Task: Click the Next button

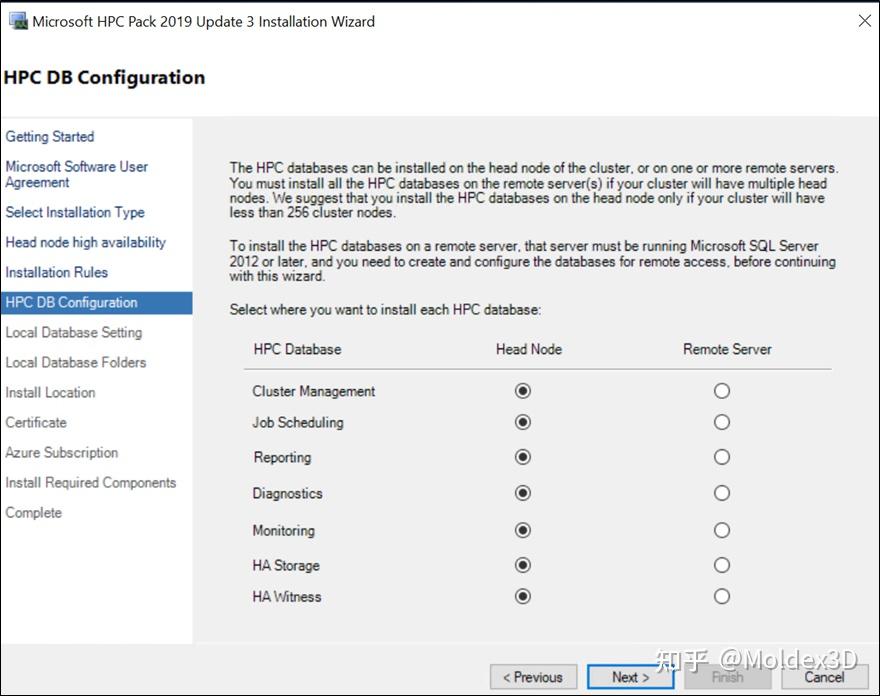Action: pyautogui.click(x=630, y=676)
